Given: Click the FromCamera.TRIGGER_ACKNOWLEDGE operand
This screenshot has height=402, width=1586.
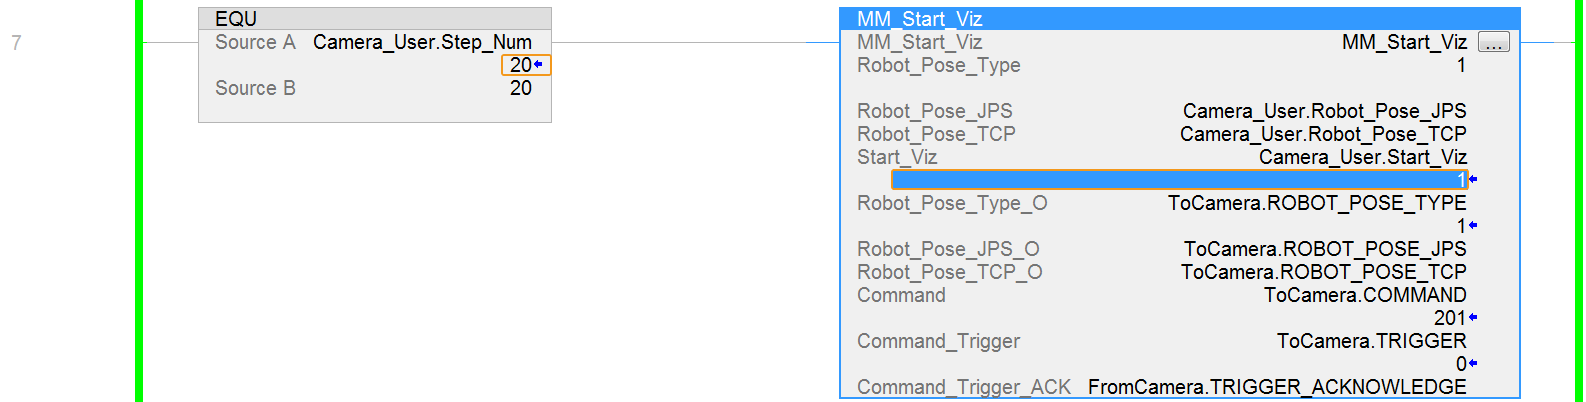Looking at the screenshot, I should pos(1276,387).
